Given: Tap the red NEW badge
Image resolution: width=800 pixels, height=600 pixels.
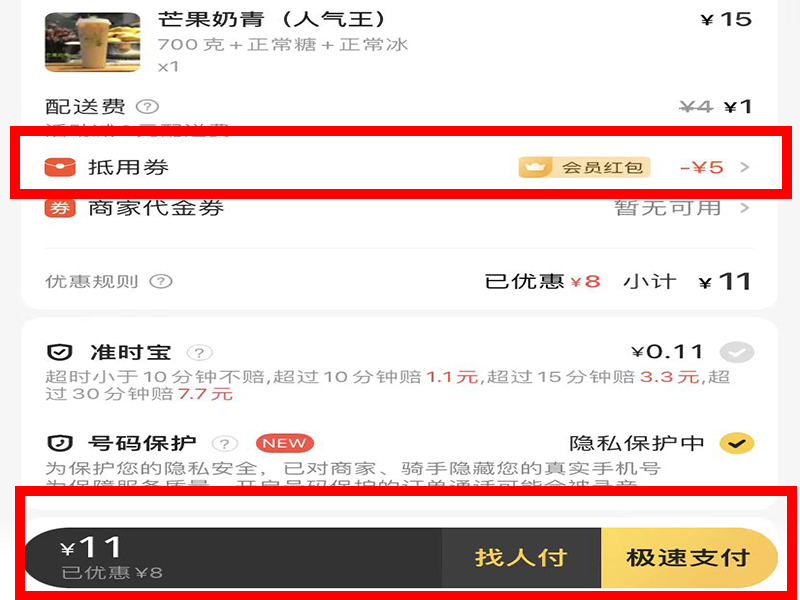Looking at the screenshot, I should 285,443.
